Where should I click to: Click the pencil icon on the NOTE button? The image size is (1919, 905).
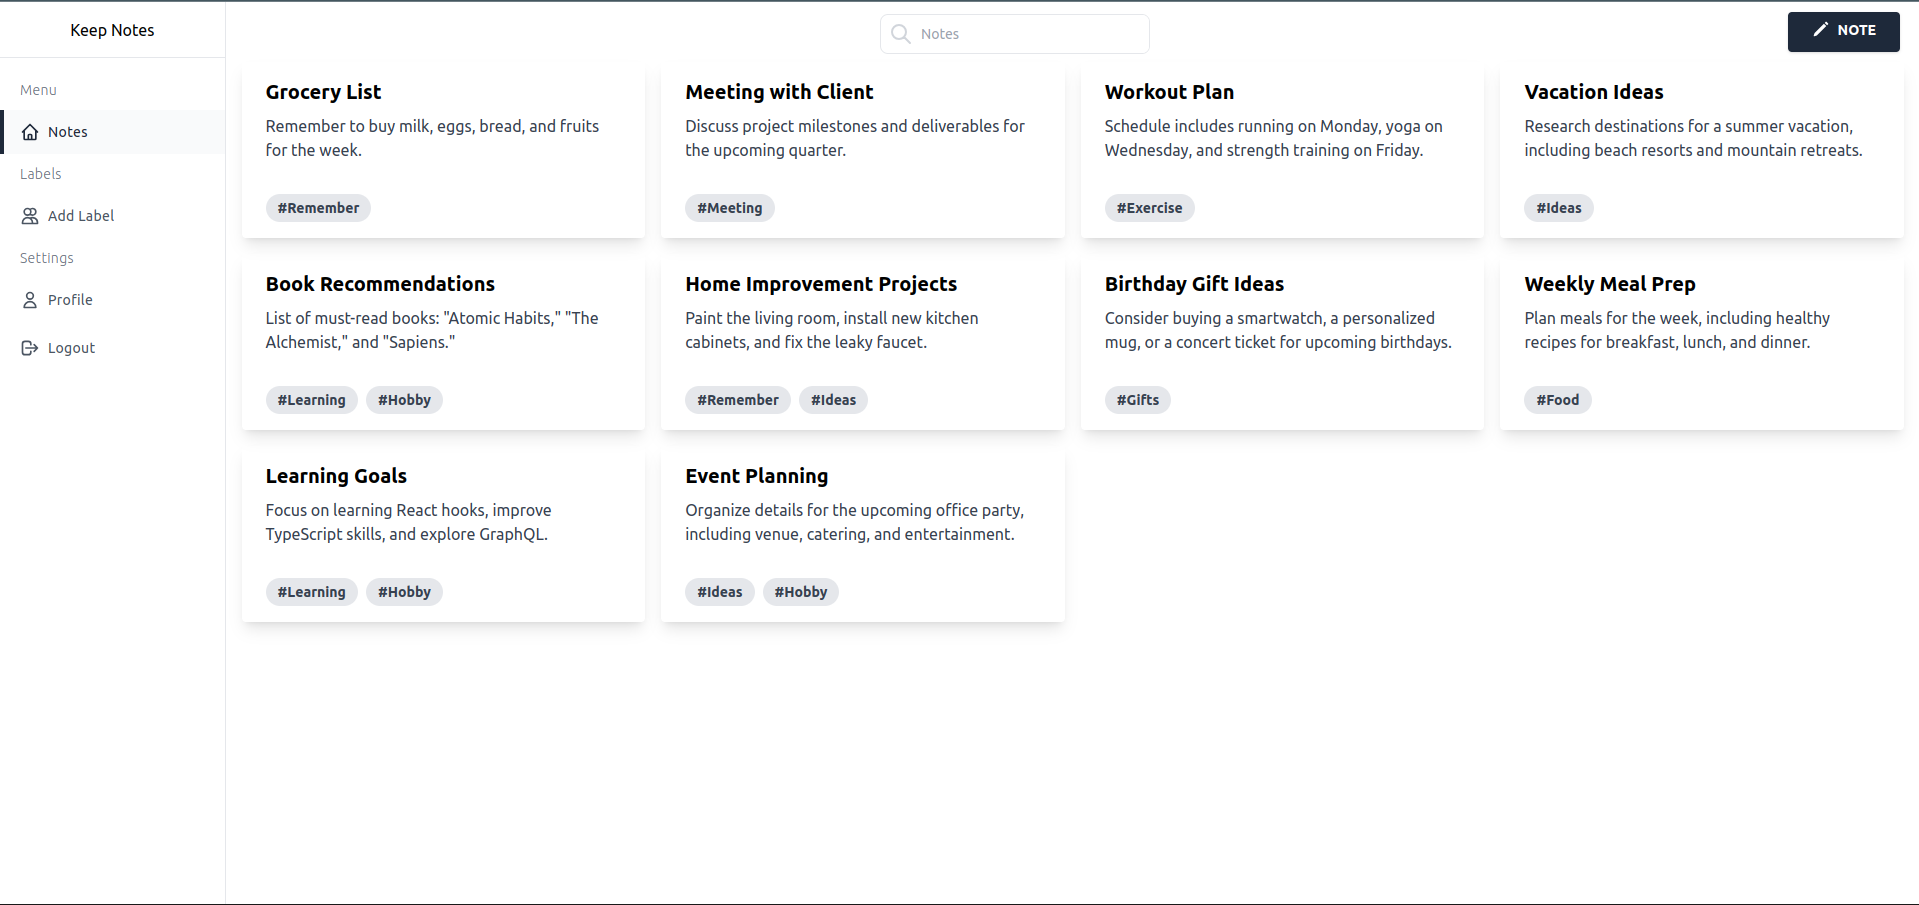tap(1819, 31)
